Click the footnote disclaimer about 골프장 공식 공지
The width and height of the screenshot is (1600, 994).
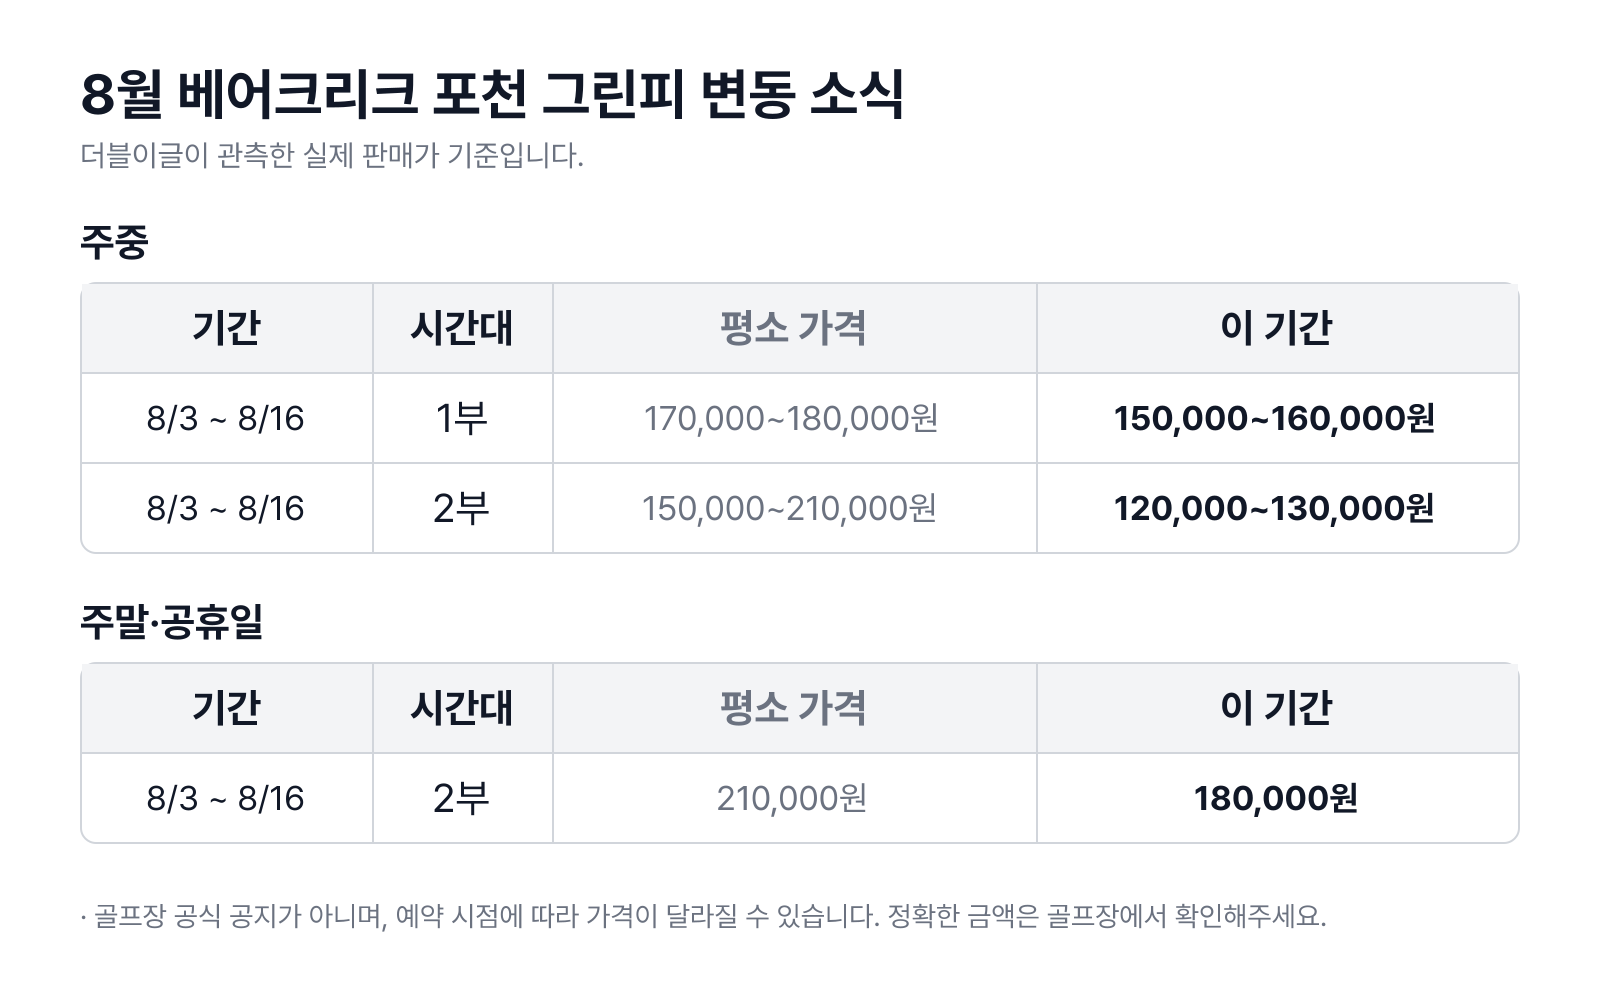pos(704,916)
